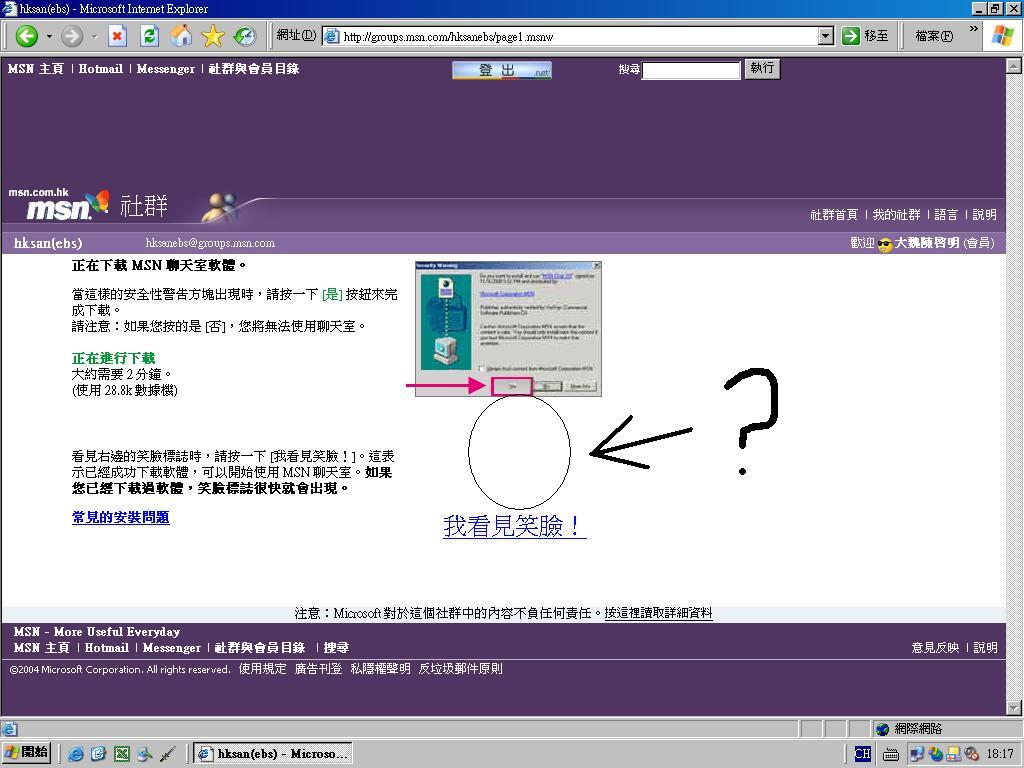The height and width of the screenshot is (768, 1024).
Task: Open Messenger link in top bar
Action: [166, 69]
